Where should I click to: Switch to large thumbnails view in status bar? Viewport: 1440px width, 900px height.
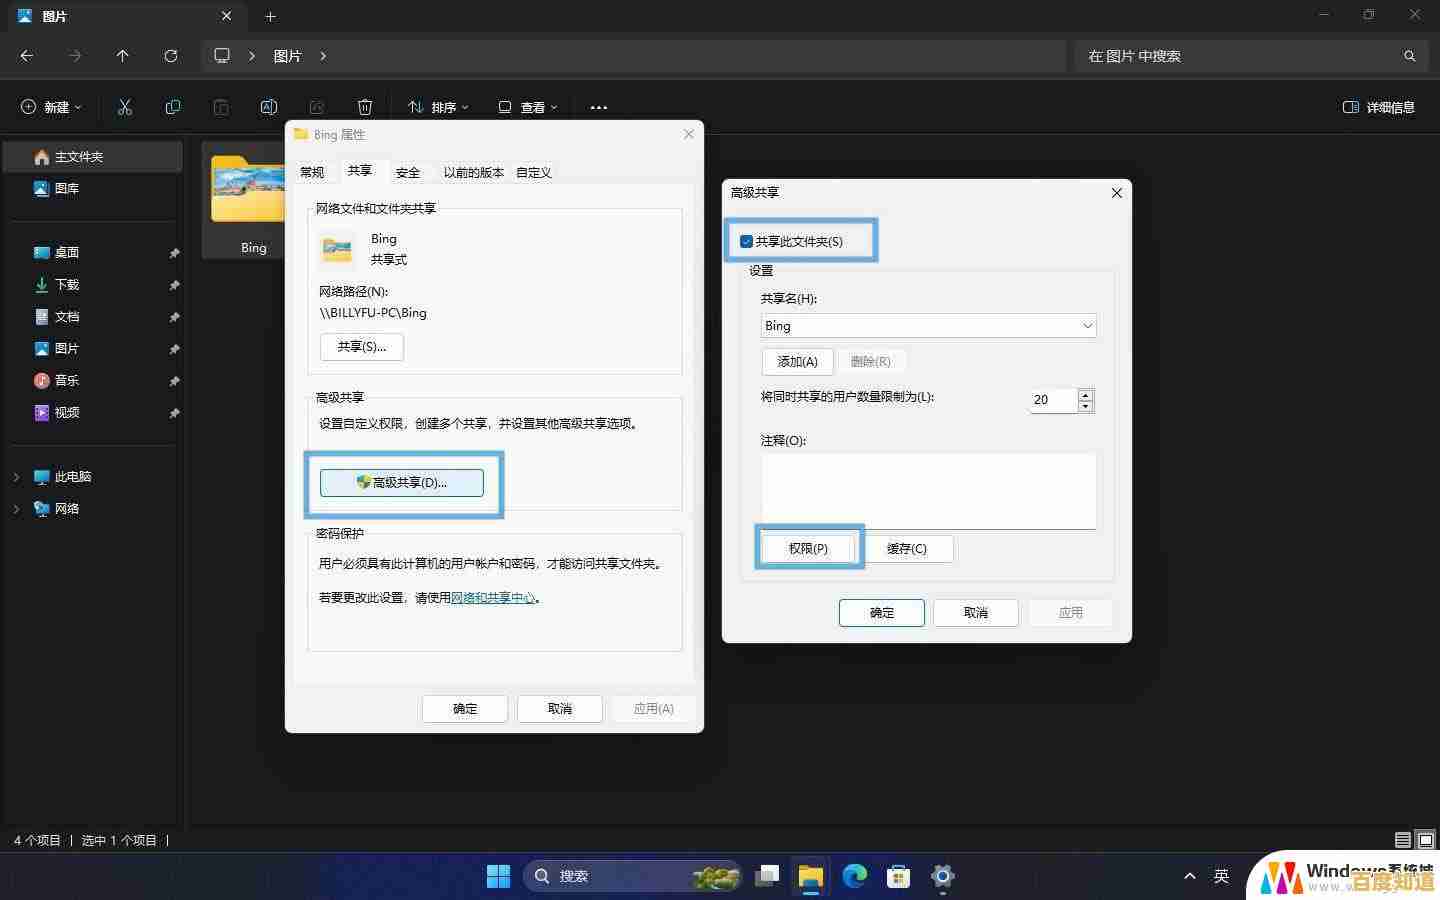coord(1424,840)
